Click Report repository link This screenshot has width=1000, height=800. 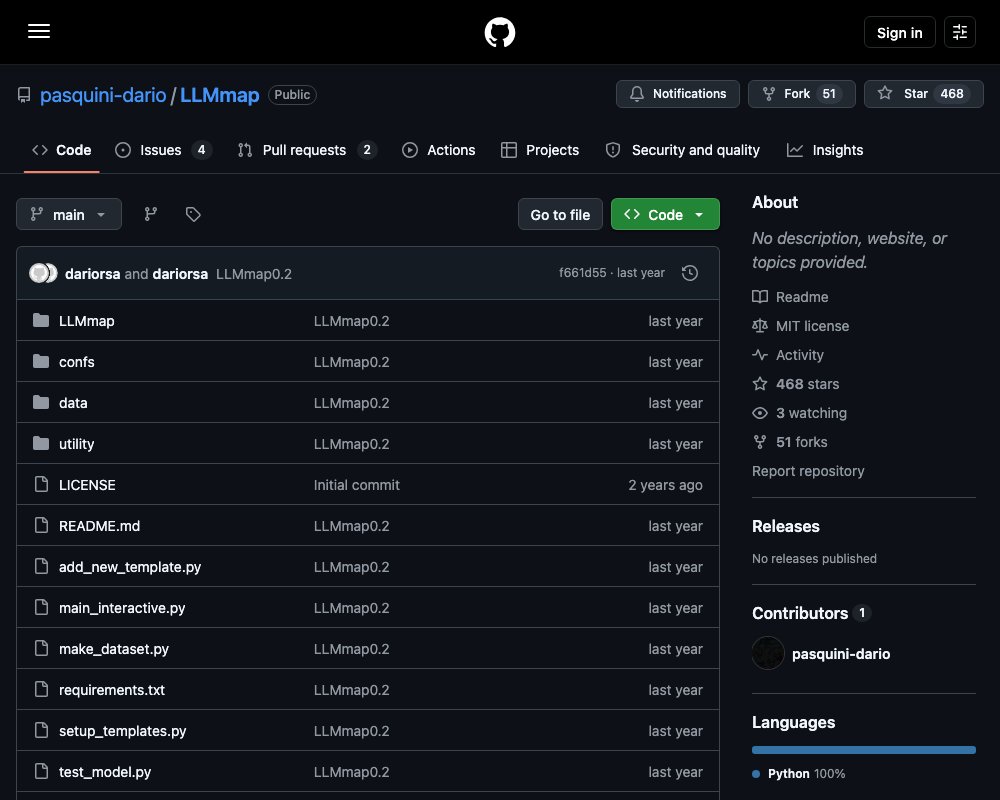click(x=808, y=471)
